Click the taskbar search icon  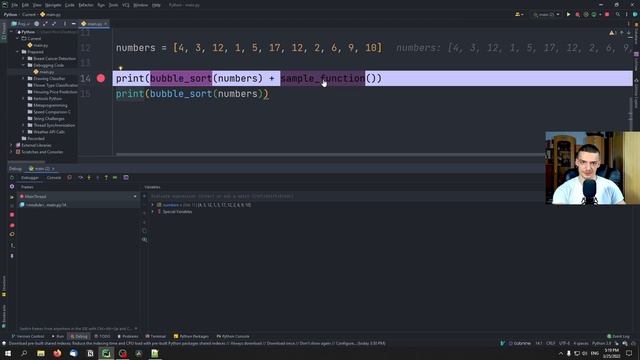tap(24, 353)
